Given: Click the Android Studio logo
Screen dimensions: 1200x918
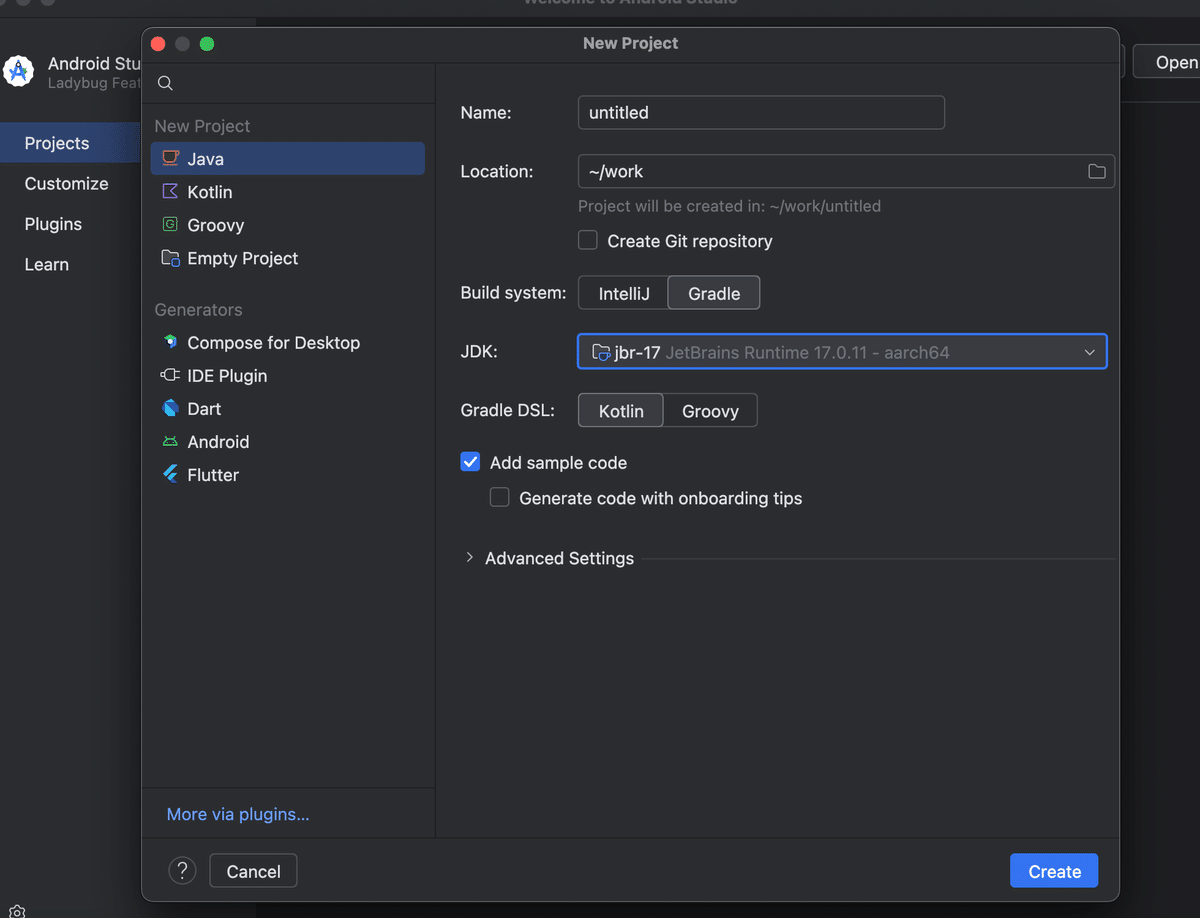Looking at the screenshot, I should 18,71.
